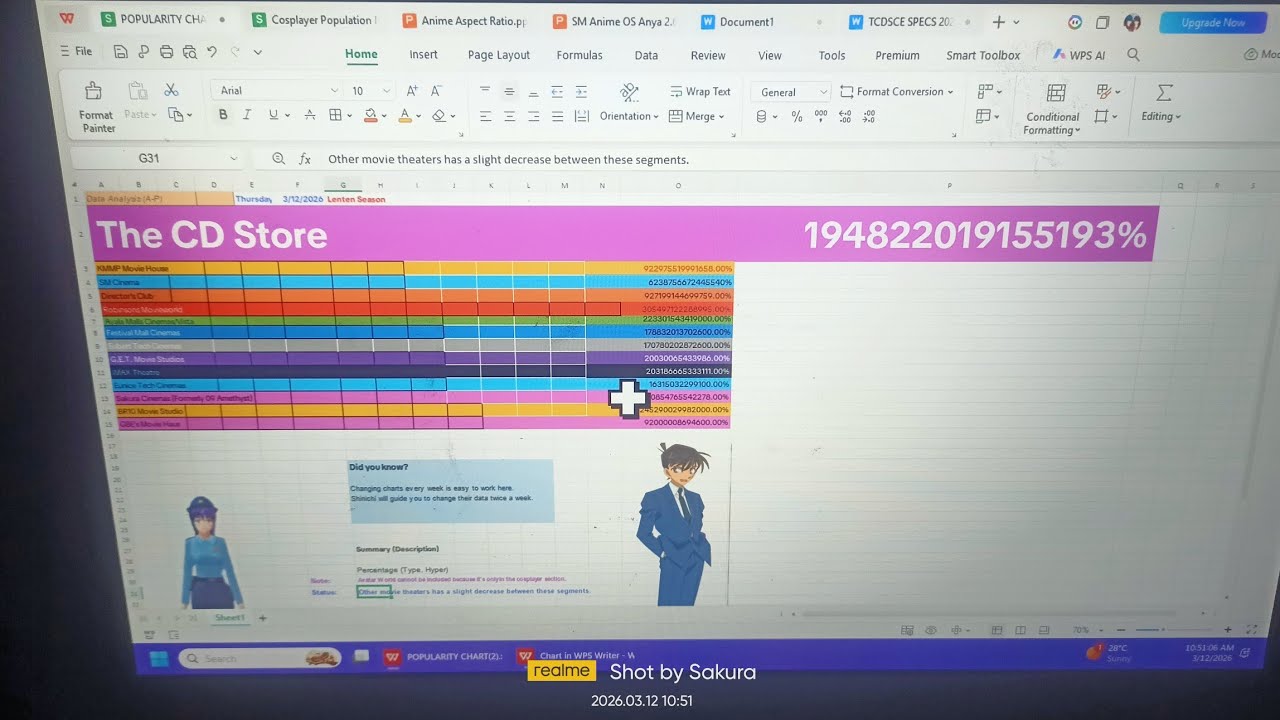Click the Name Box showing G31

coord(155,158)
